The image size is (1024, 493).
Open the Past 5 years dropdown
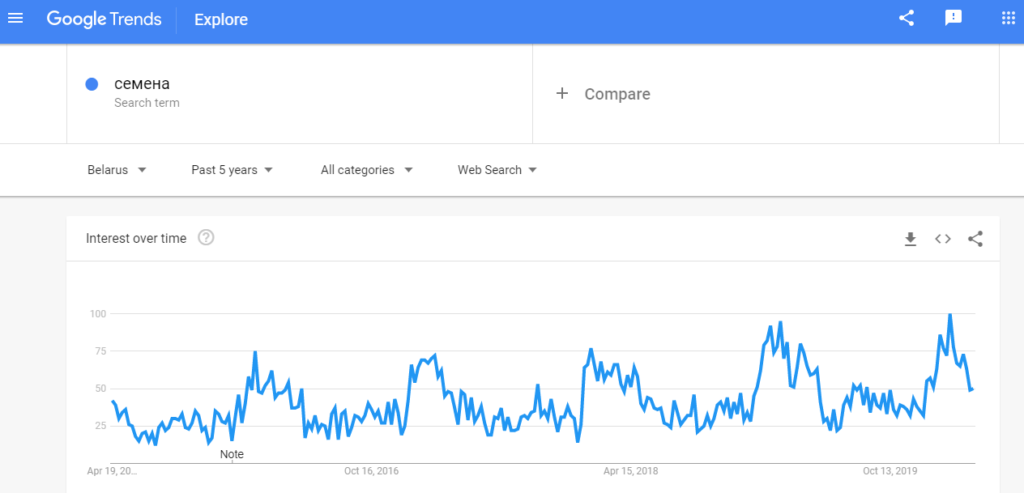pyautogui.click(x=232, y=170)
